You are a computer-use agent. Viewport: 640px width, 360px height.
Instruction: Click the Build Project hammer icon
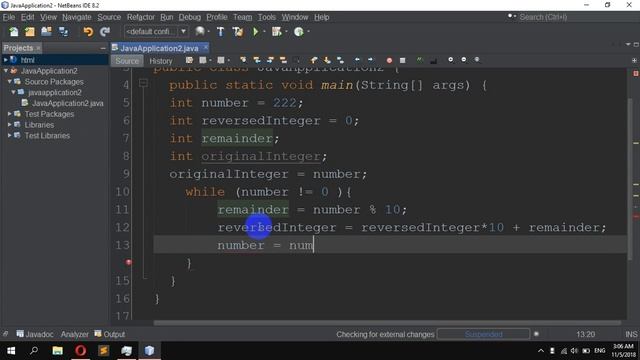point(220,31)
